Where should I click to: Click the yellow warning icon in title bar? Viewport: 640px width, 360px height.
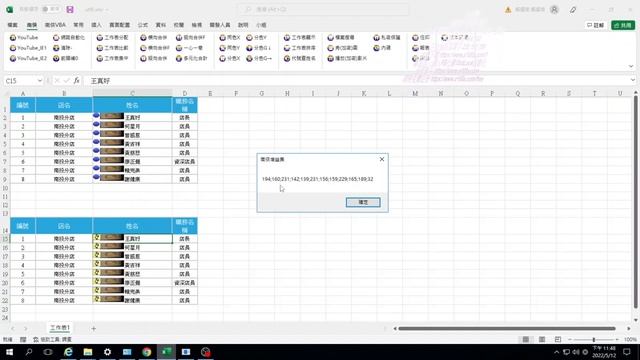pyautogui.click(x=508, y=9)
